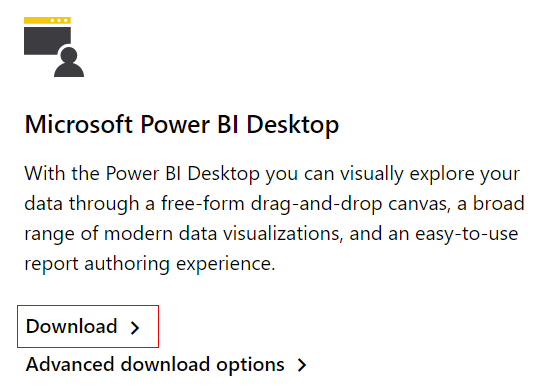Image resolution: width=541 pixels, height=389 pixels.
Task: Click the word Advanced in the bottom link
Action: [70, 364]
